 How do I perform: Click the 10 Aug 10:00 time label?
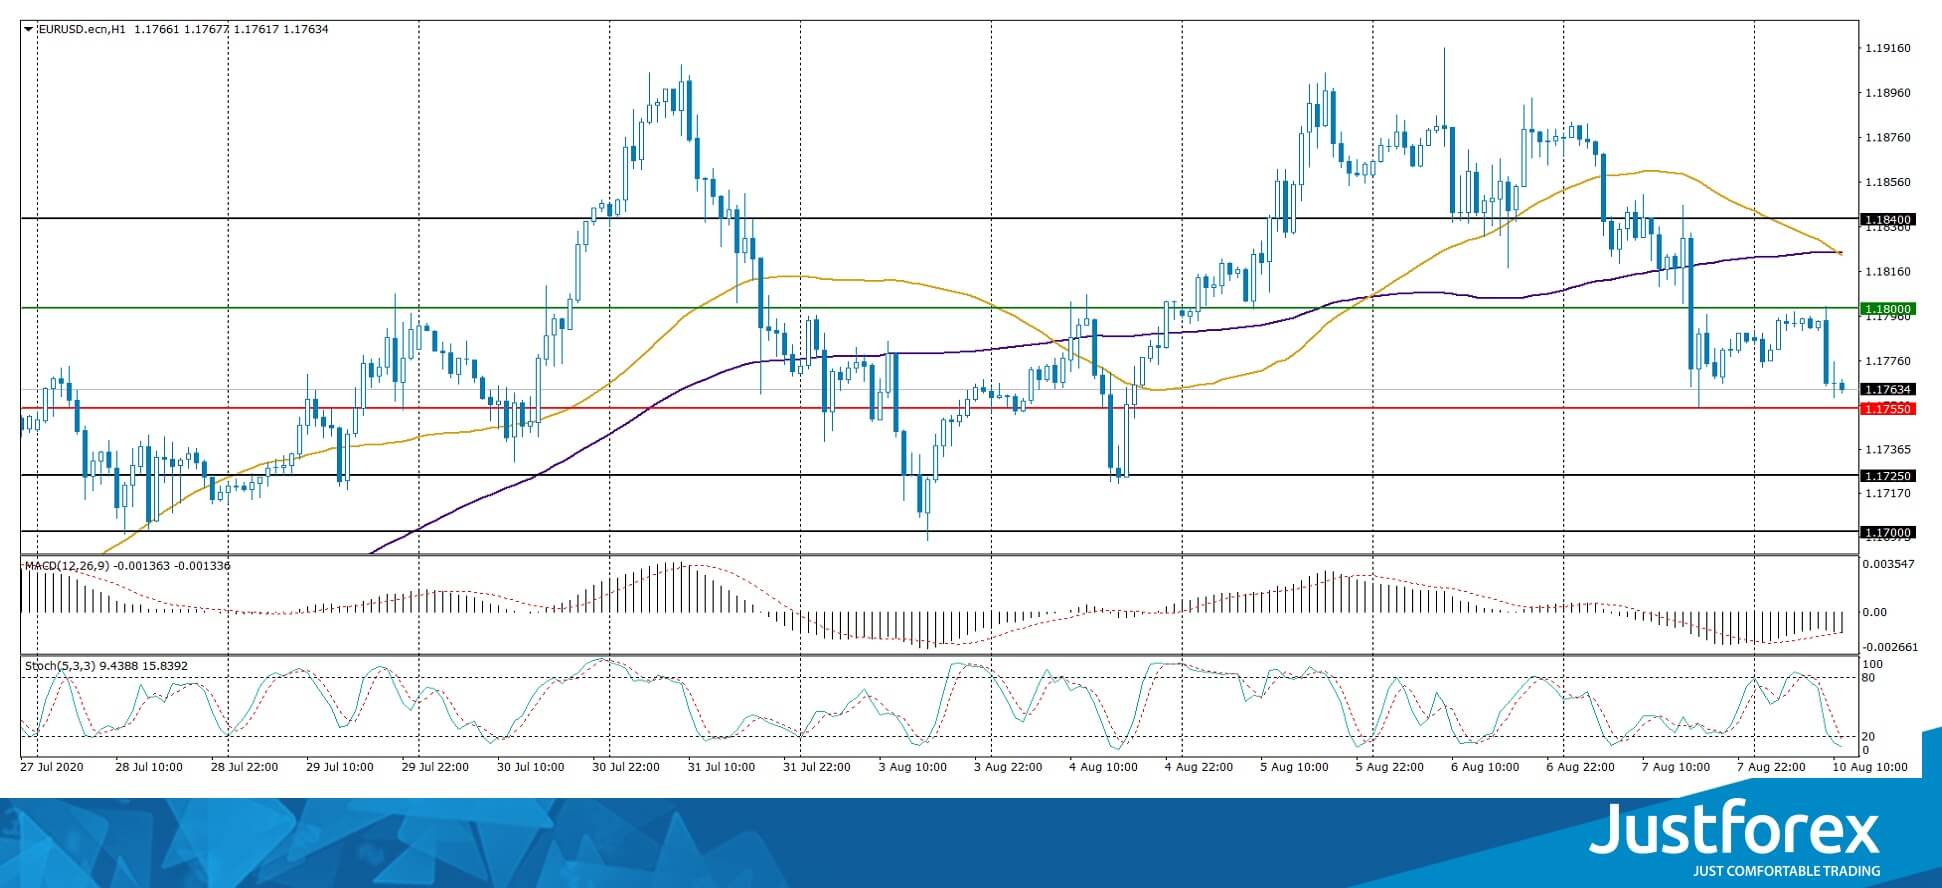pyautogui.click(x=1872, y=768)
